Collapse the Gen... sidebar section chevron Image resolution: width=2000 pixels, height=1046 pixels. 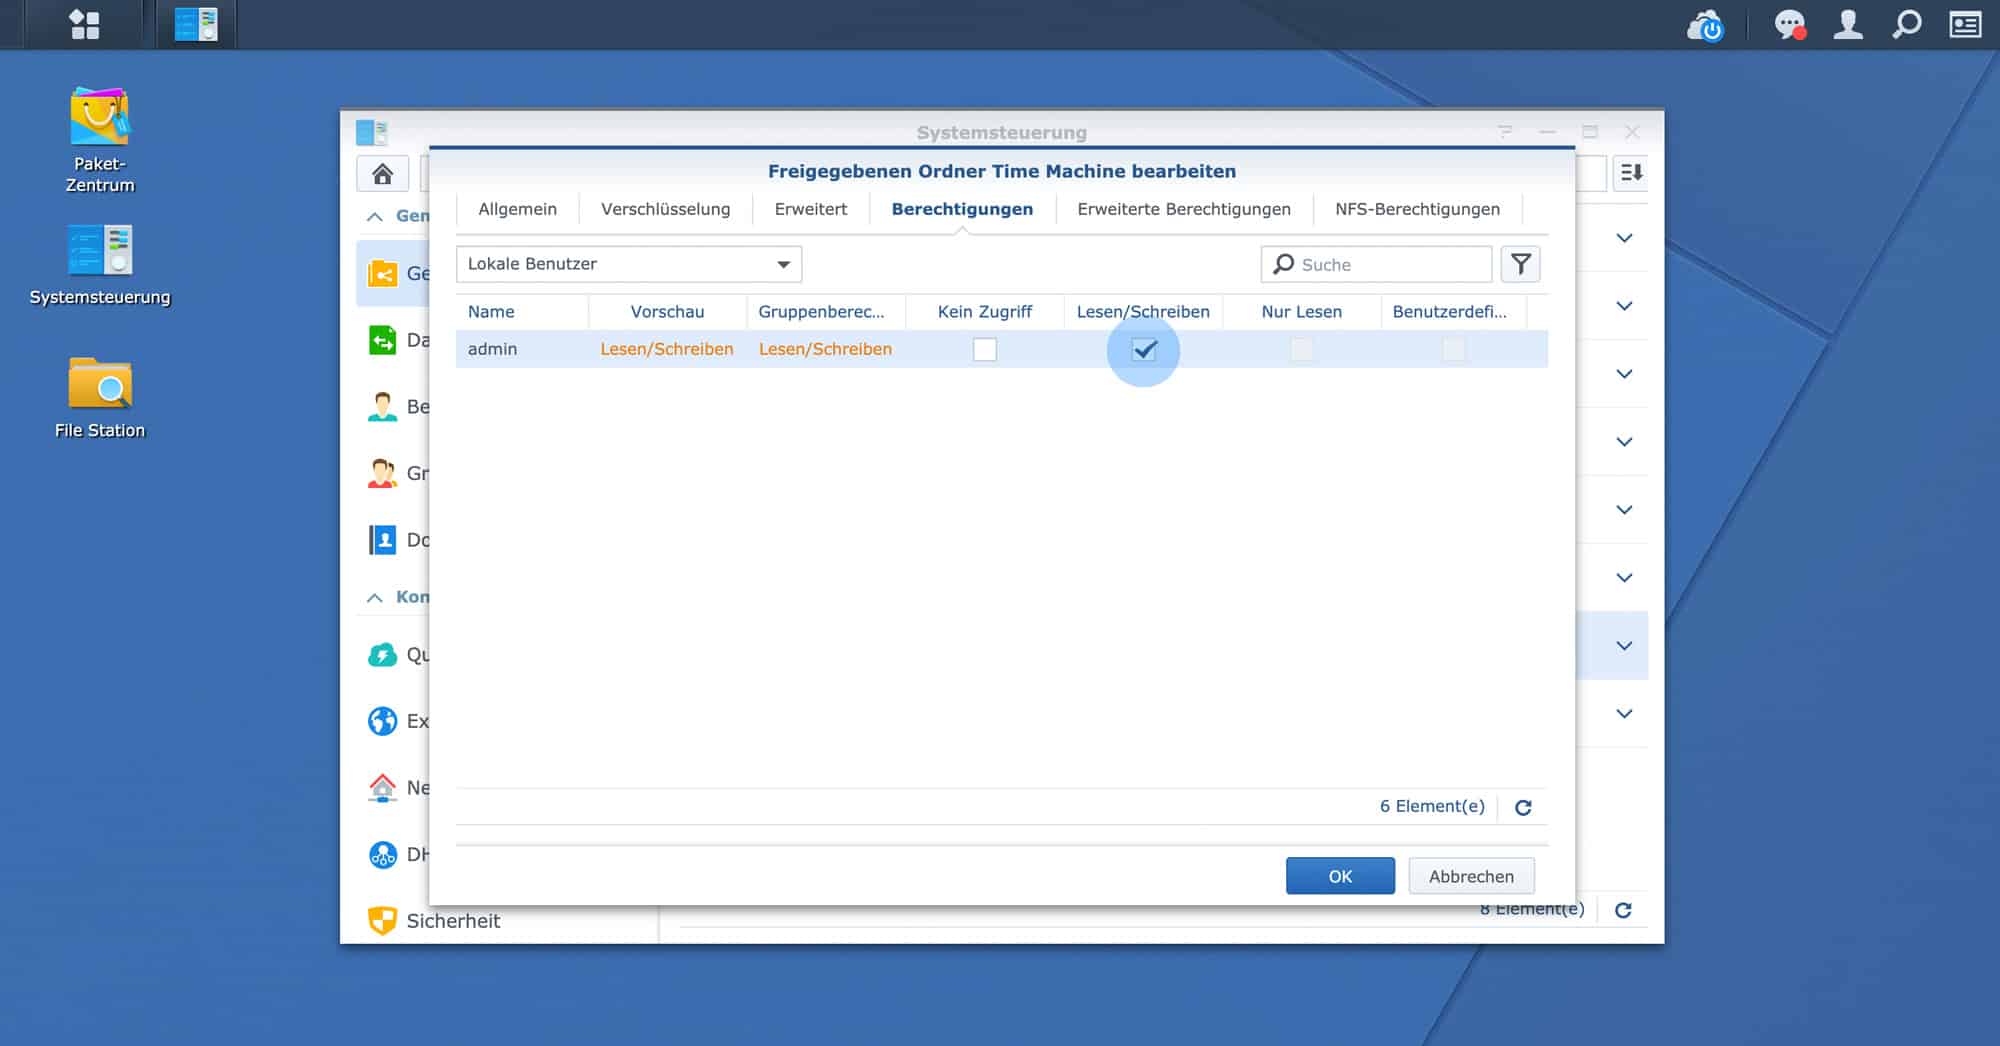click(x=375, y=216)
